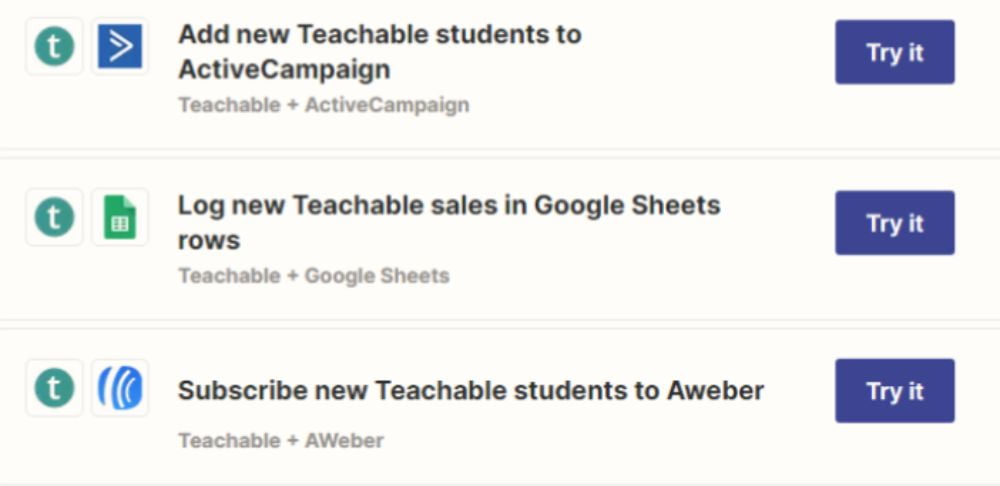Click gray 'Teachable' word in ActiveCampaign subtitle
The width and height of the screenshot is (1000, 486).
coord(229,105)
